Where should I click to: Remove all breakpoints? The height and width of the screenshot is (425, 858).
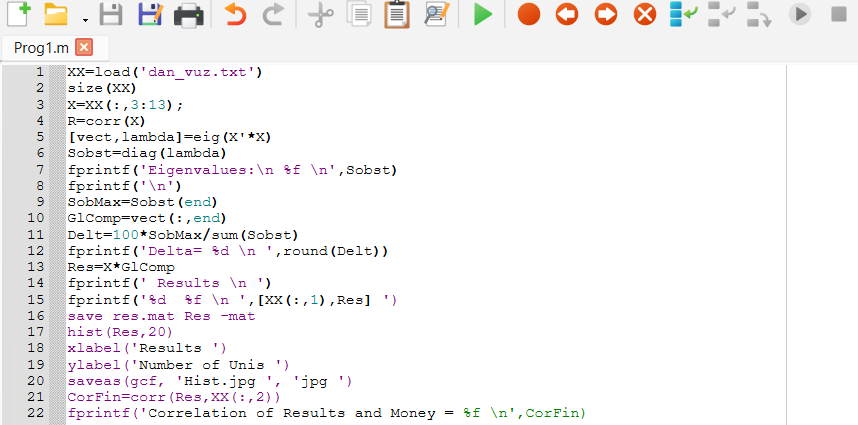point(645,15)
